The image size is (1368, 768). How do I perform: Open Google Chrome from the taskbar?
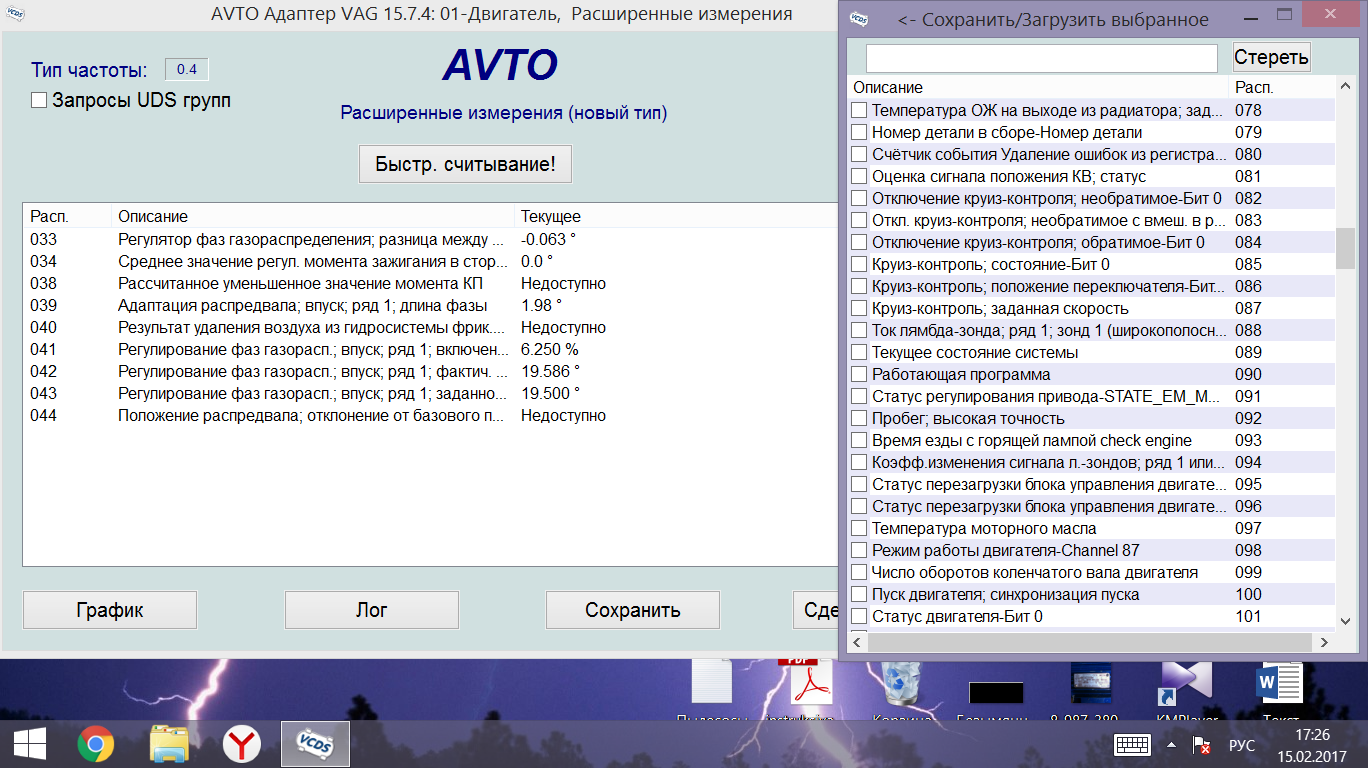pos(96,744)
